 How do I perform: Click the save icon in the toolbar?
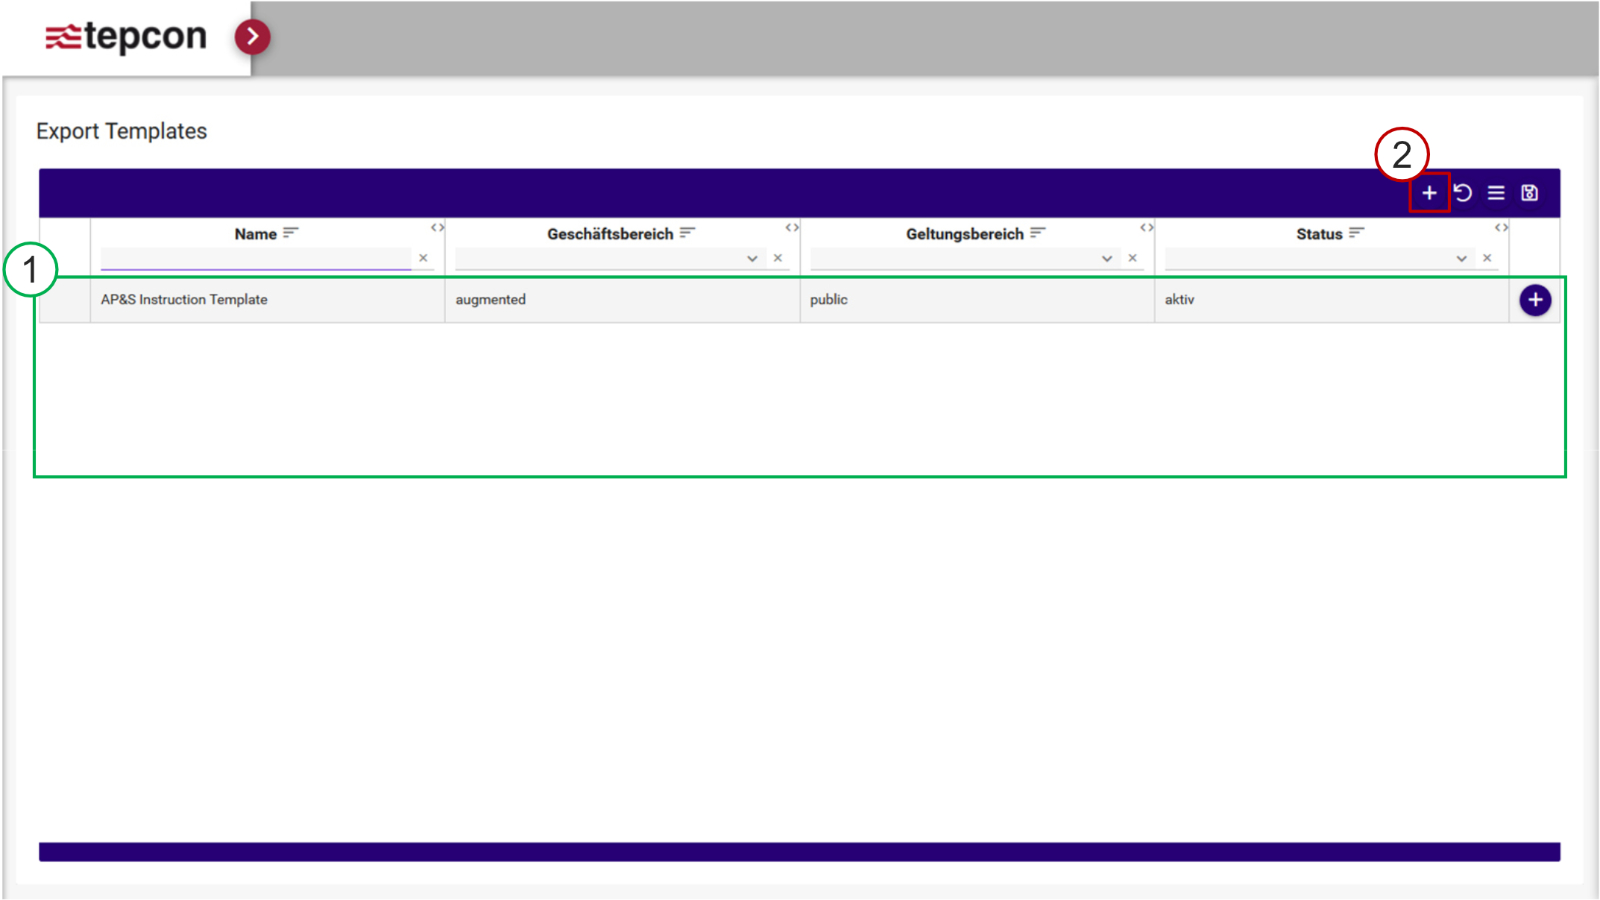(x=1529, y=193)
